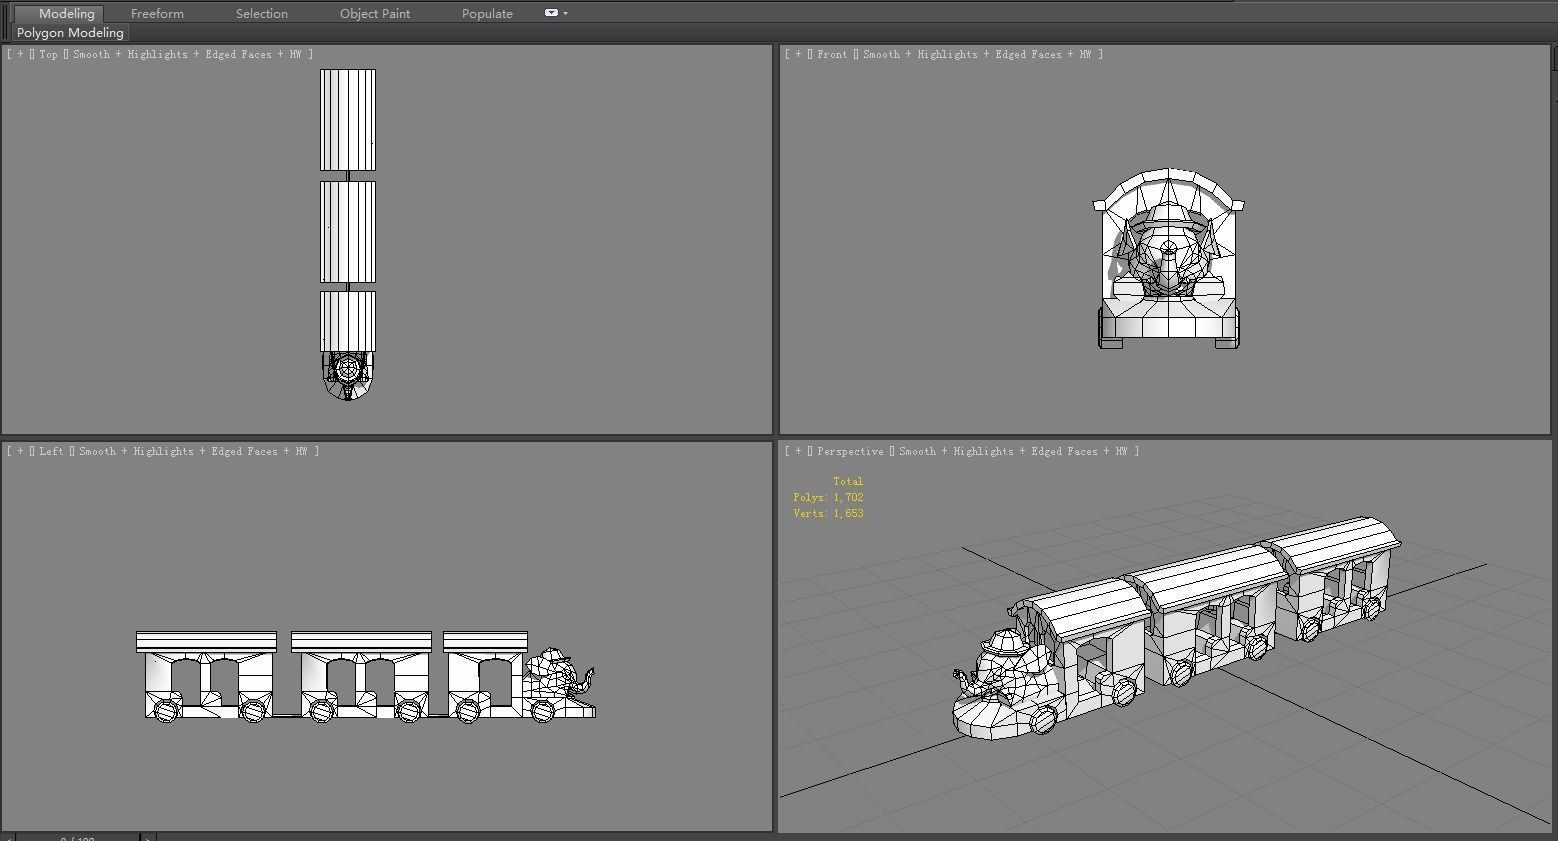Click the 'Polys: 1,702' statistics text
1558x841 pixels.
[x=828, y=497]
